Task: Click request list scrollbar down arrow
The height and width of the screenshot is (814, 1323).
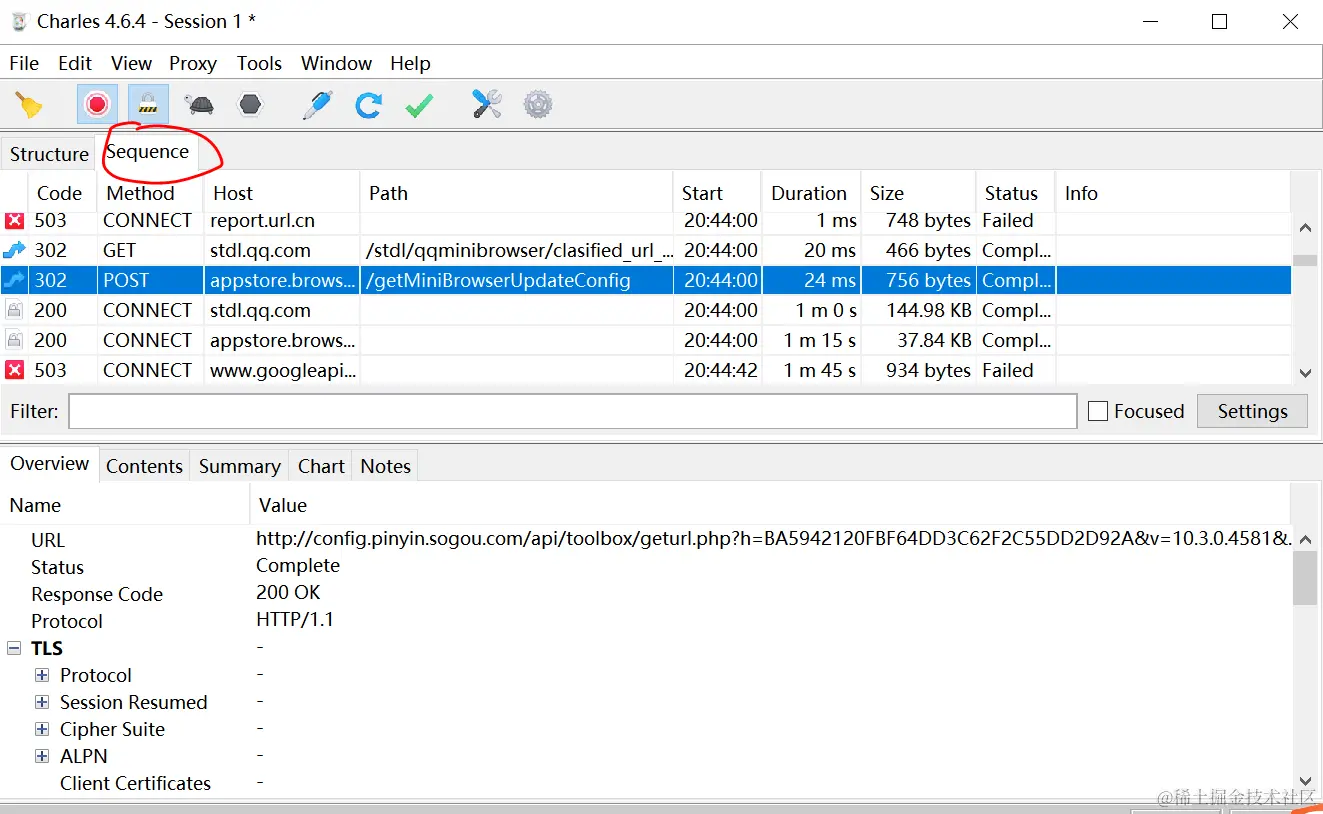Action: click(1304, 373)
